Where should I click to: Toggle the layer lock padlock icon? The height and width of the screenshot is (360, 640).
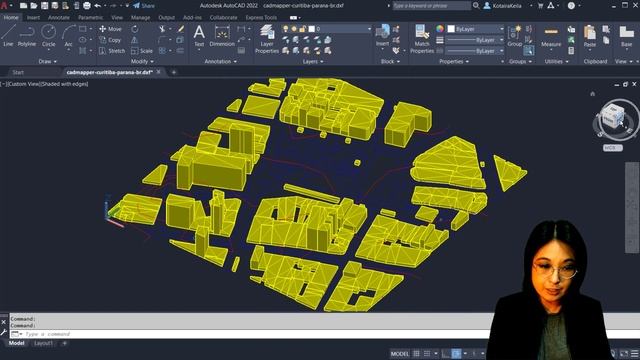click(x=302, y=29)
